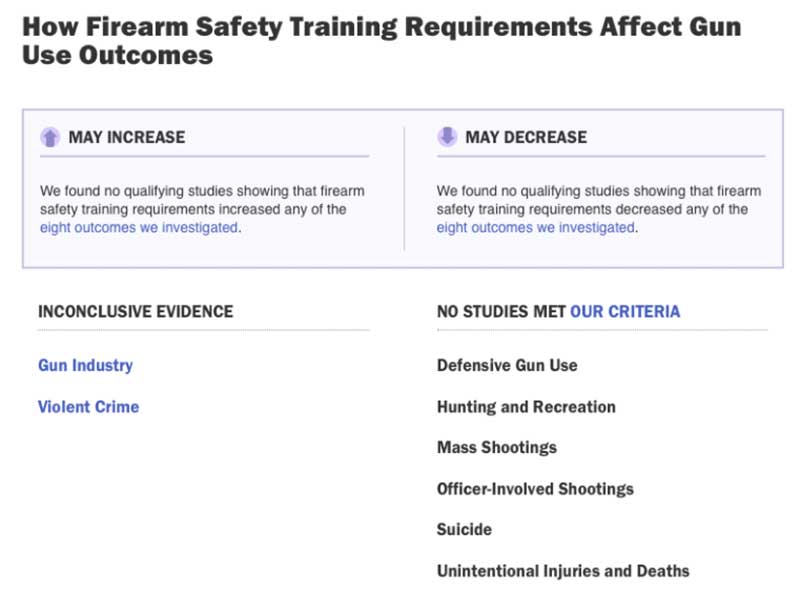Viewport: 800px width, 594px height.
Task: Click the Defensive Gun Use entry
Action: click(507, 365)
